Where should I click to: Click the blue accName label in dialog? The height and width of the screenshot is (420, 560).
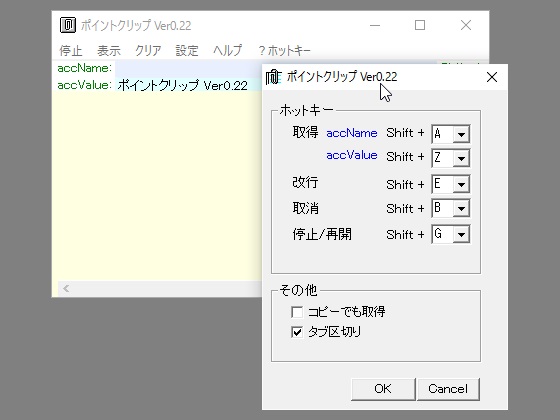(352, 133)
